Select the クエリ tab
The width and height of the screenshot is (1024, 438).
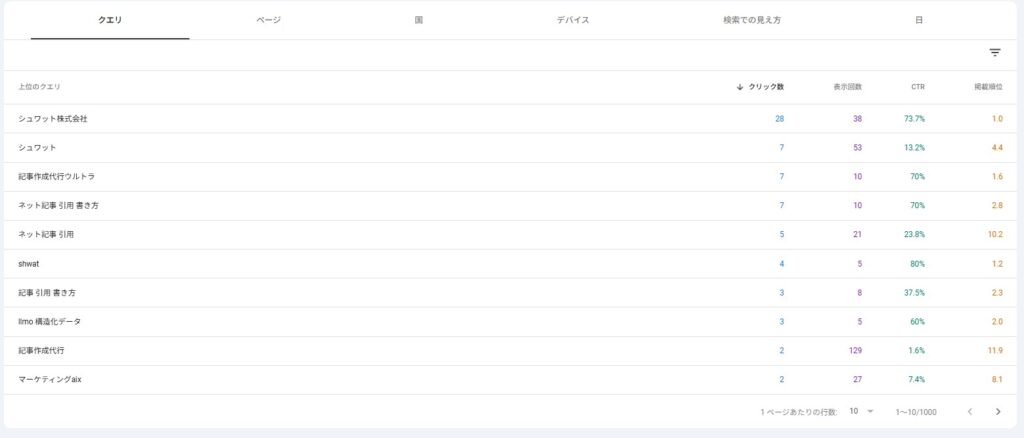[110, 20]
